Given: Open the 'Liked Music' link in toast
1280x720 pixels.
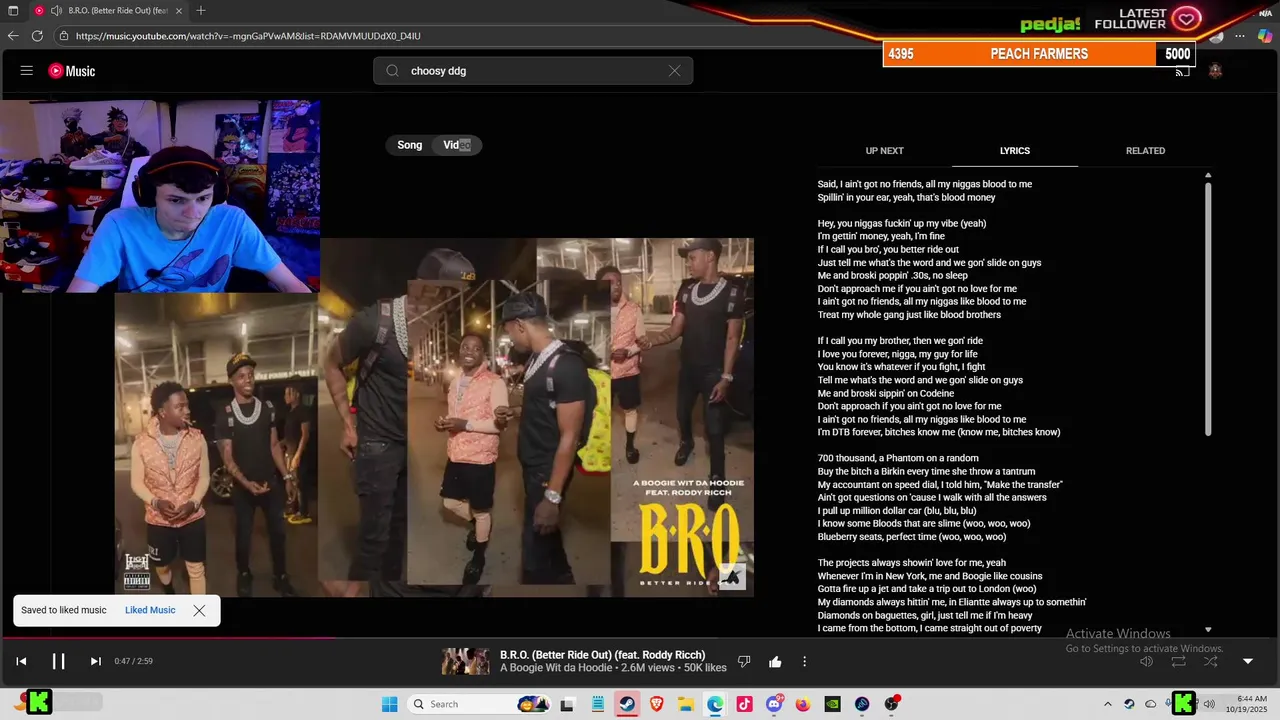Looking at the screenshot, I should 150,610.
